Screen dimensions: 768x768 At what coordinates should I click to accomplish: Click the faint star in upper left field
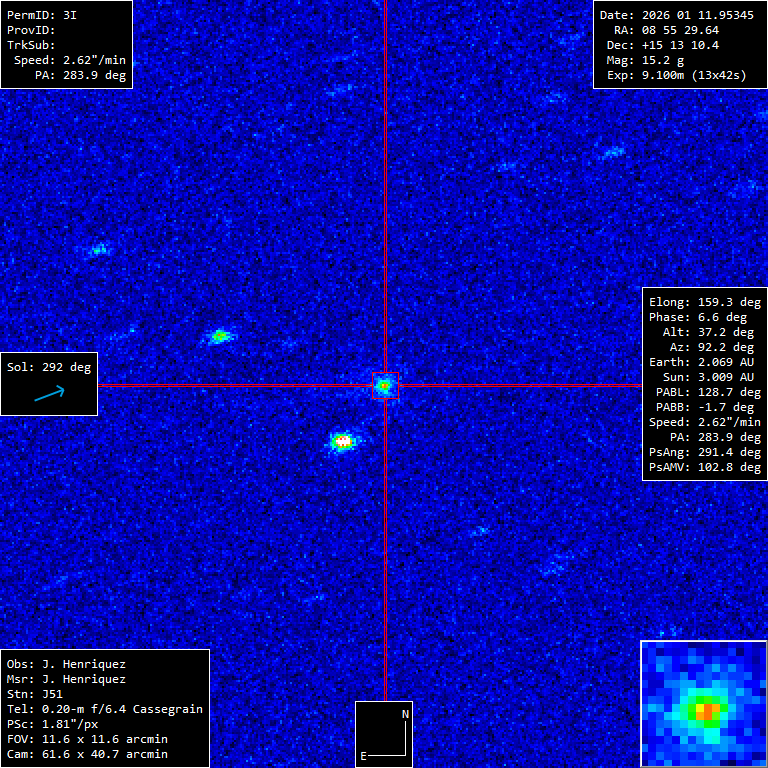(98, 249)
